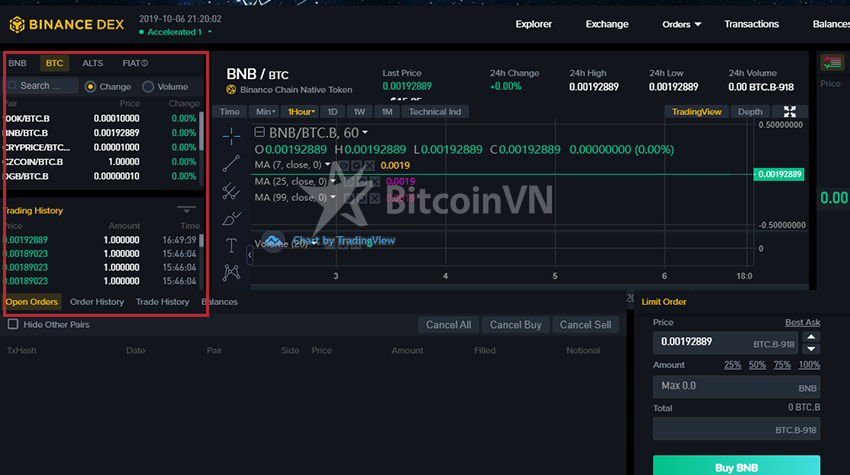Click the TradingView logo badge
The width and height of the screenshot is (850, 475).
(273, 241)
